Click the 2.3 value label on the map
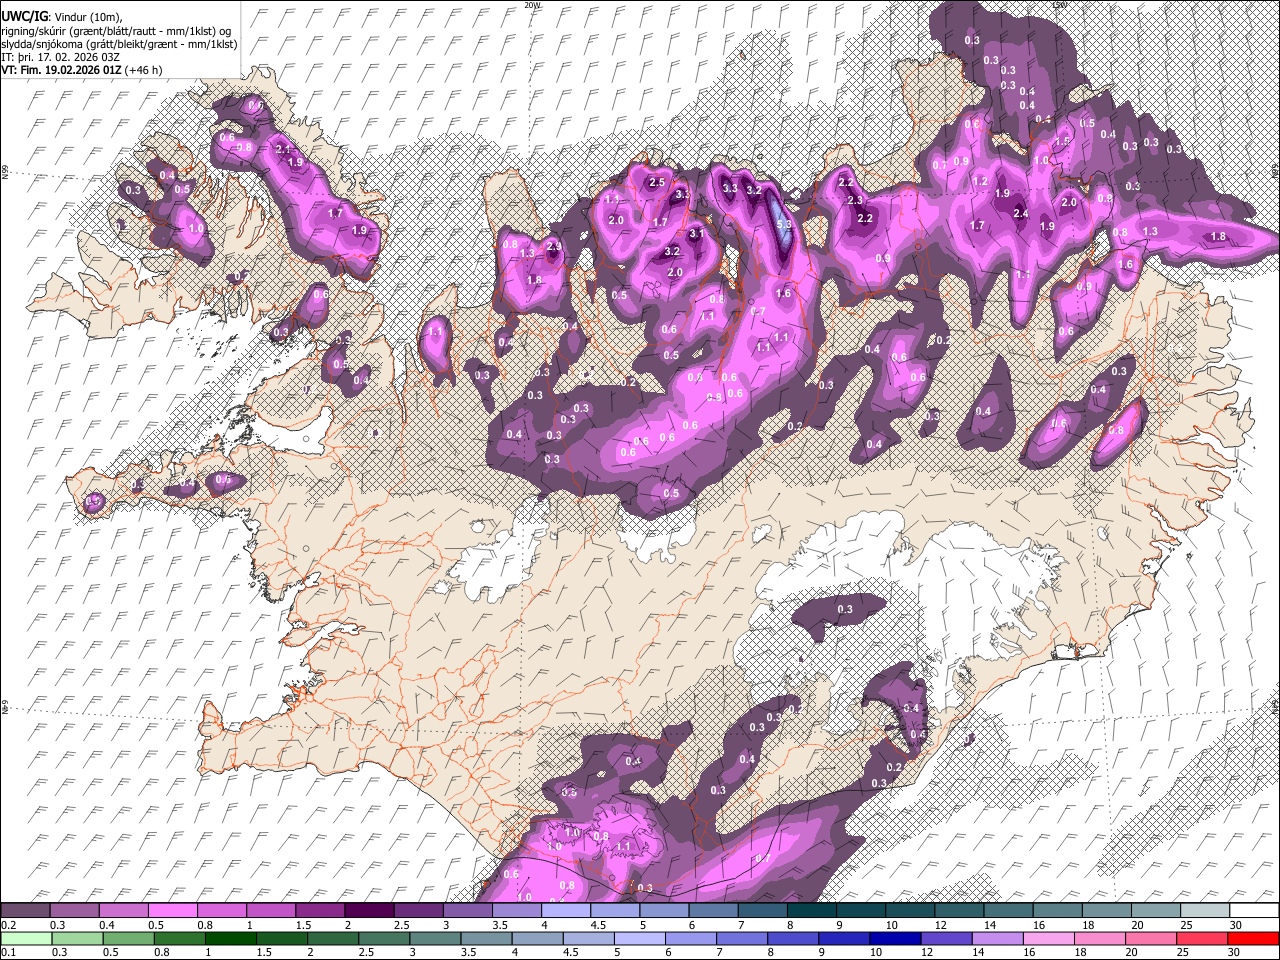The height and width of the screenshot is (960, 1280). 854,200
